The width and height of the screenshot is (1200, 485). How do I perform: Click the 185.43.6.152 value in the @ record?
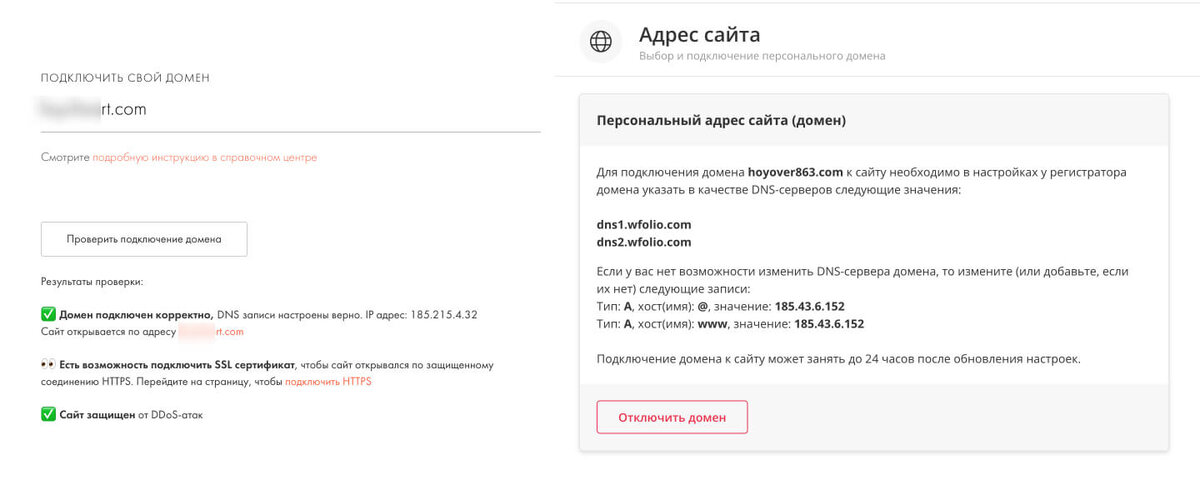tap(810, 306)
